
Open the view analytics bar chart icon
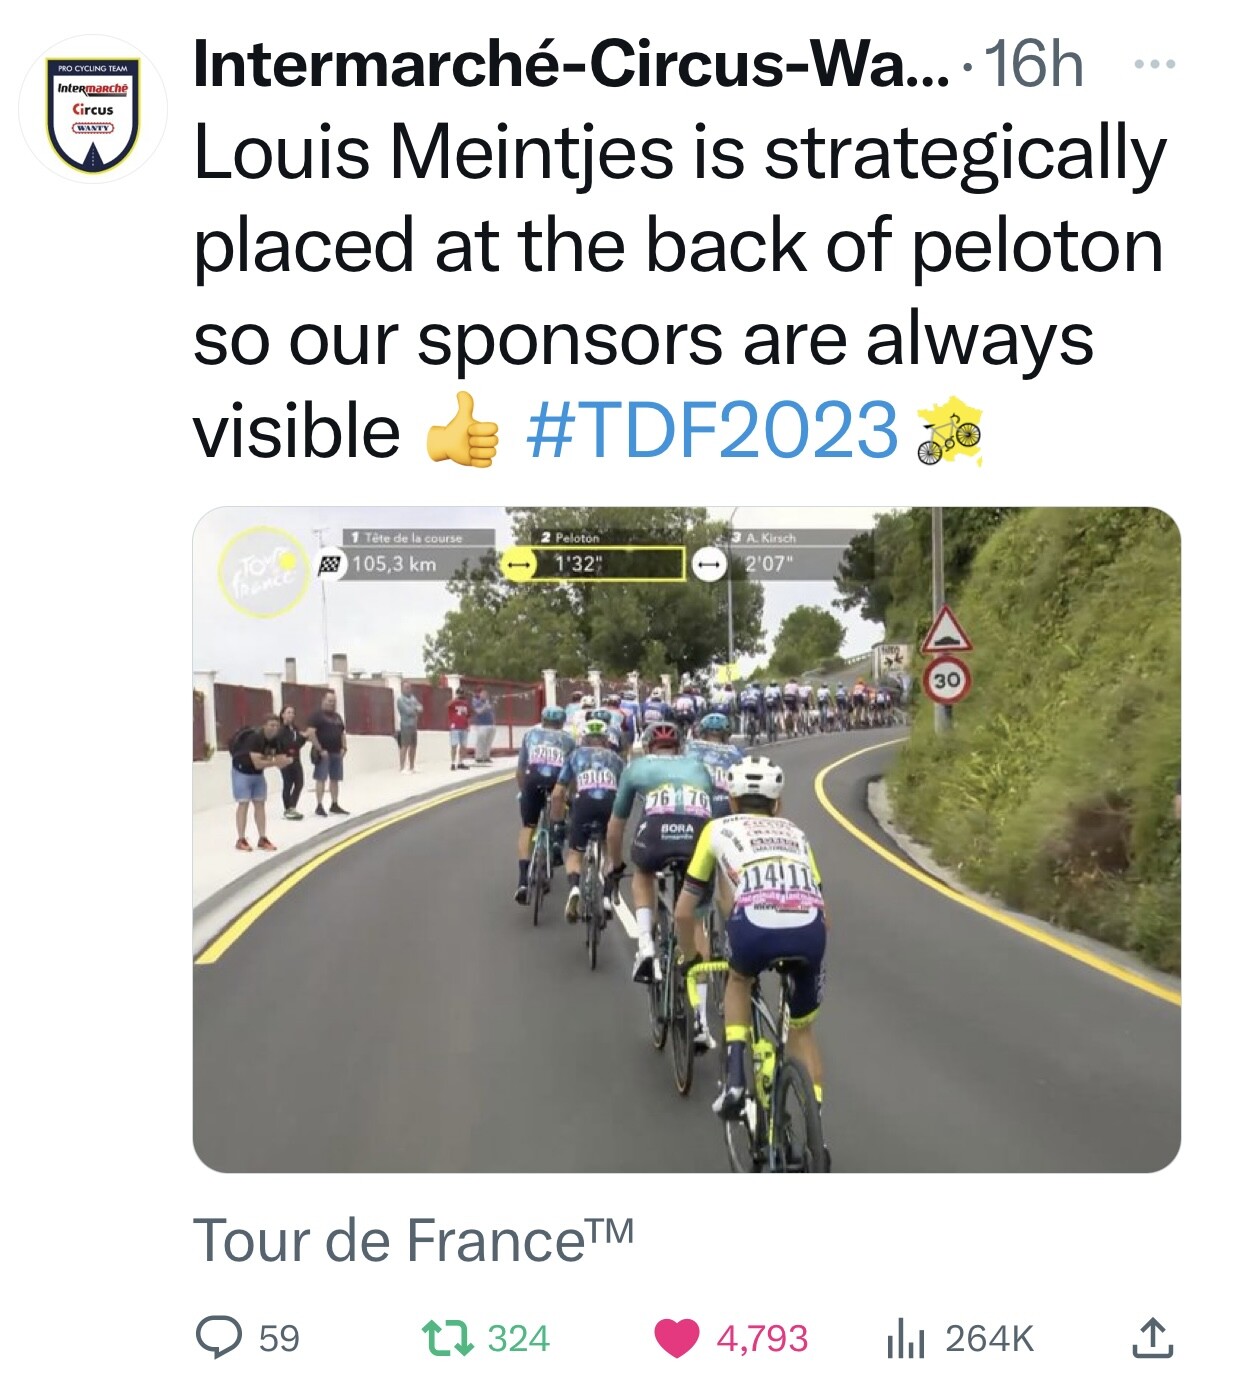click(x=904, y=1339)
